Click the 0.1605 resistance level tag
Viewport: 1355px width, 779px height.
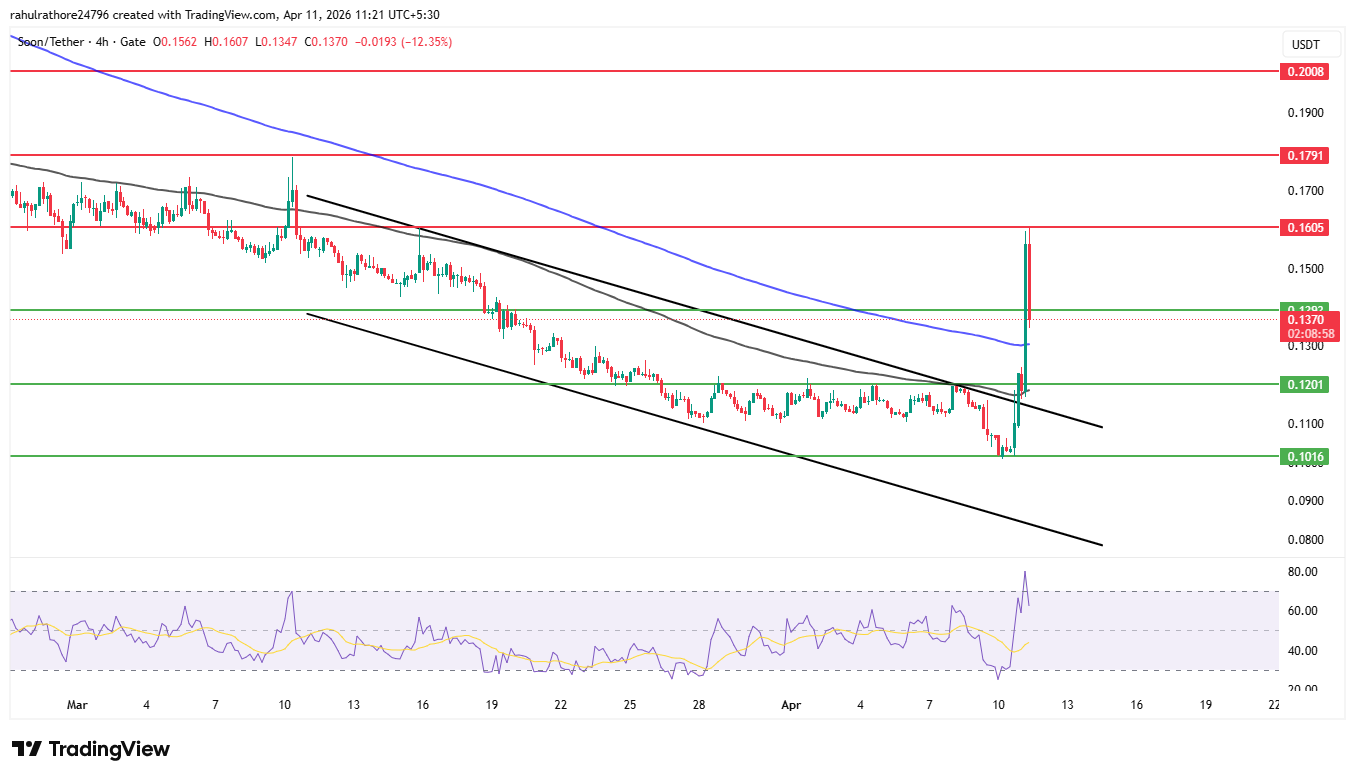(x=1305, y=227)
